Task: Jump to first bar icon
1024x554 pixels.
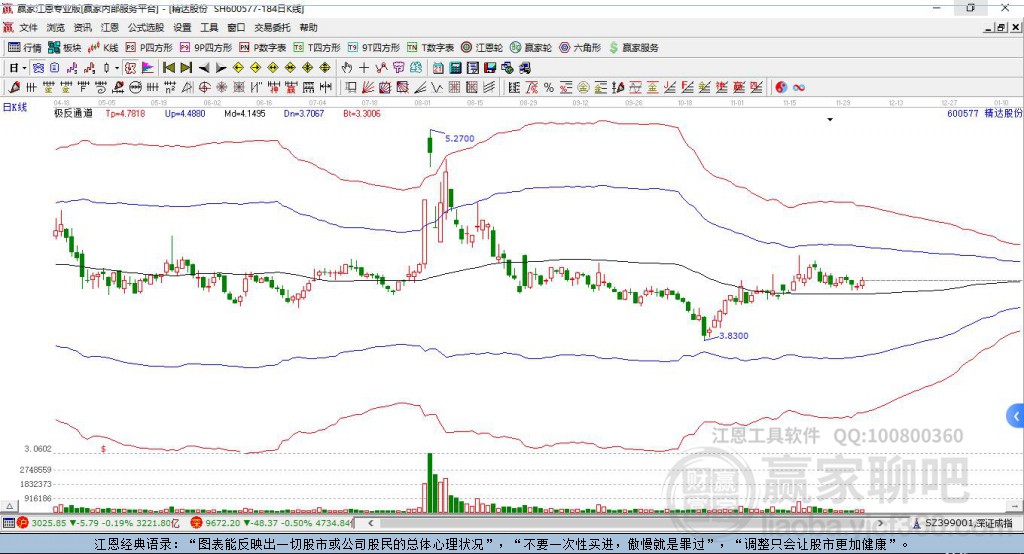Action: [x=169, y=68]
